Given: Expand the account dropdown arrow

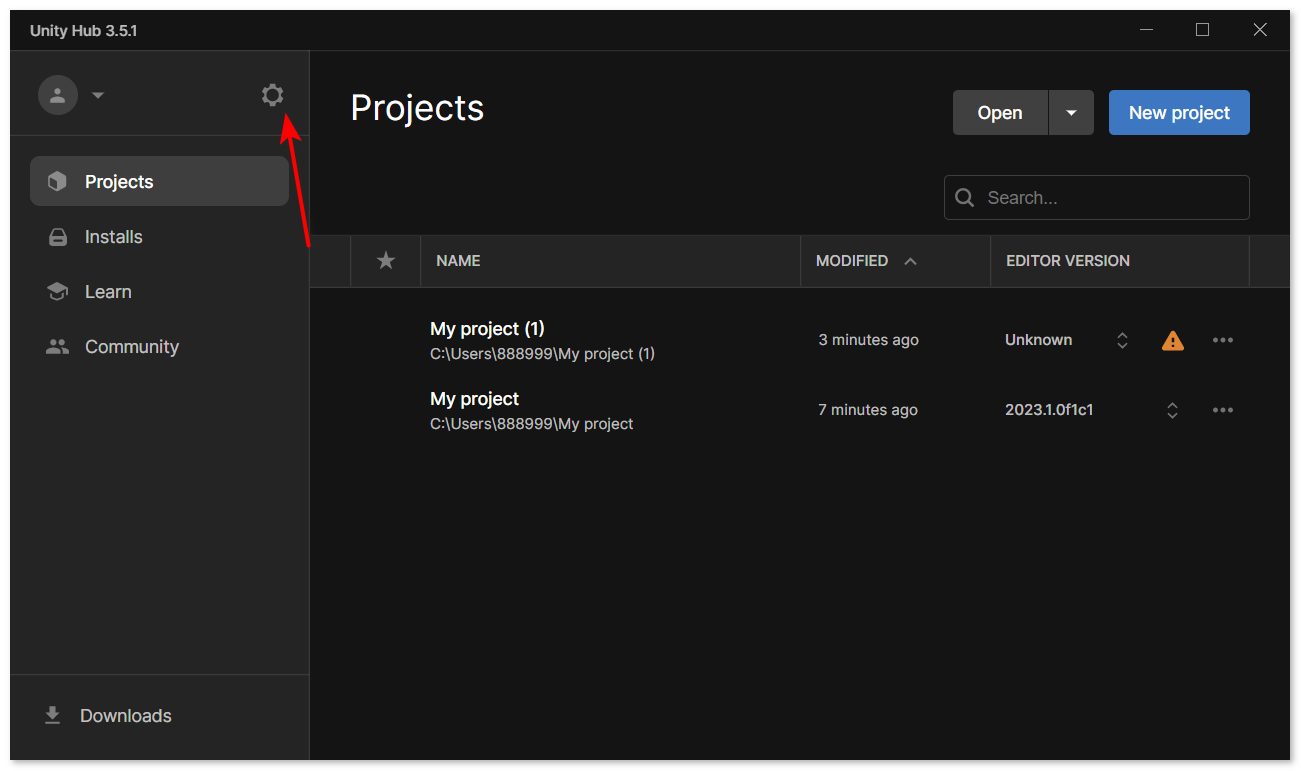Looking at the screenshot, I should point(98,96).
